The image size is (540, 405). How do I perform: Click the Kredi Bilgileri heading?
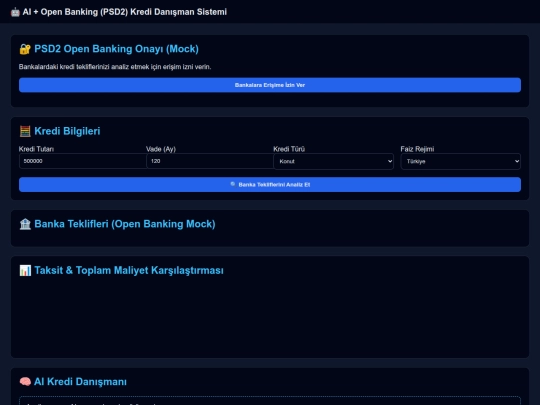67,131
